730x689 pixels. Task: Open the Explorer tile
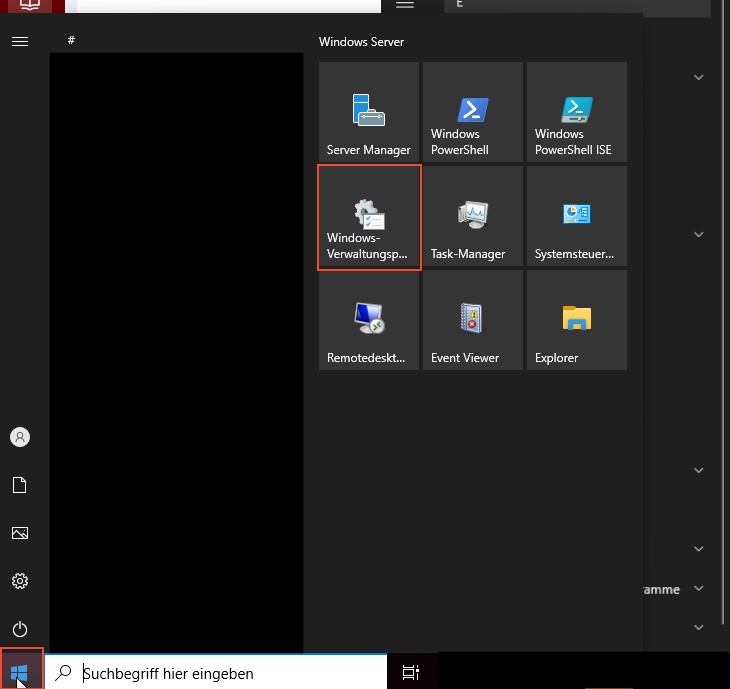coord(577,320)
